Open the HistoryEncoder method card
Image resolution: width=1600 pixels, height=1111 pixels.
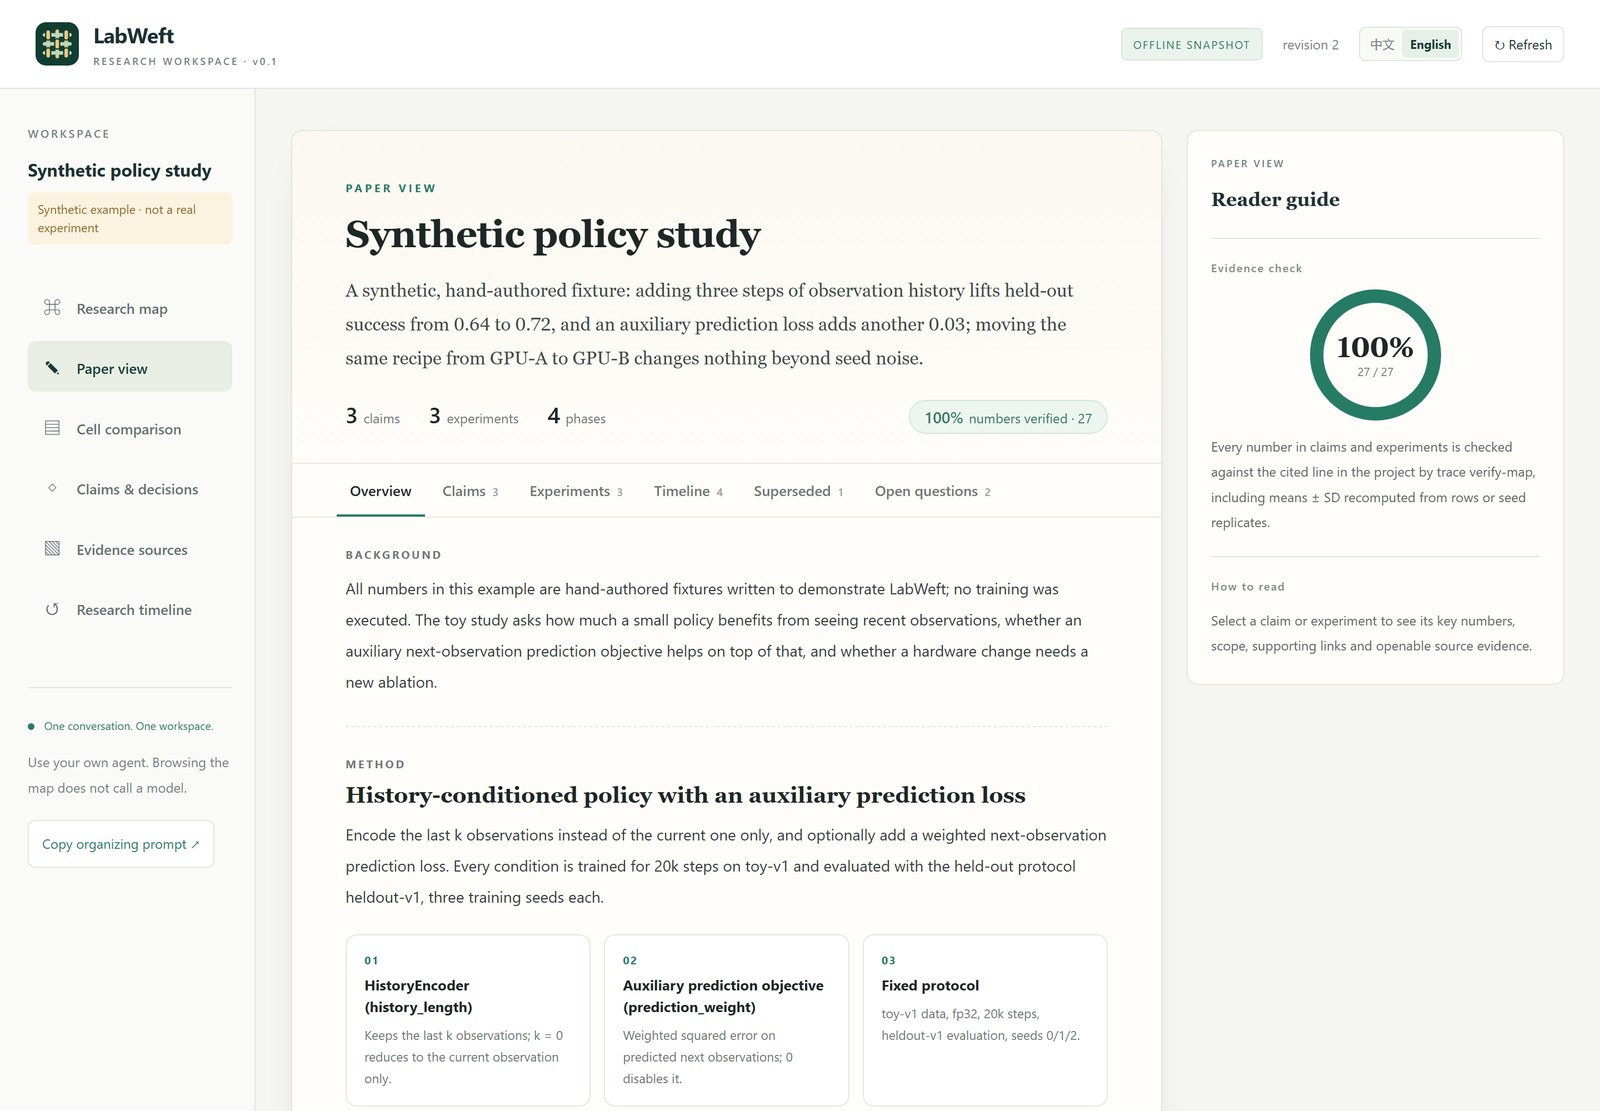click(468, 1020)
